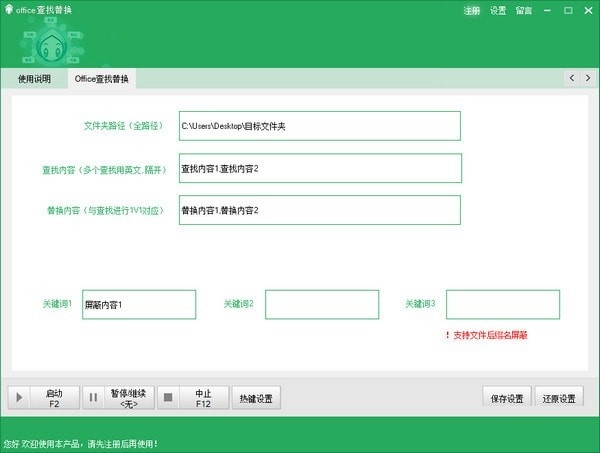
Task: Click the 查找内容 label text
Action: pos(105,170)
